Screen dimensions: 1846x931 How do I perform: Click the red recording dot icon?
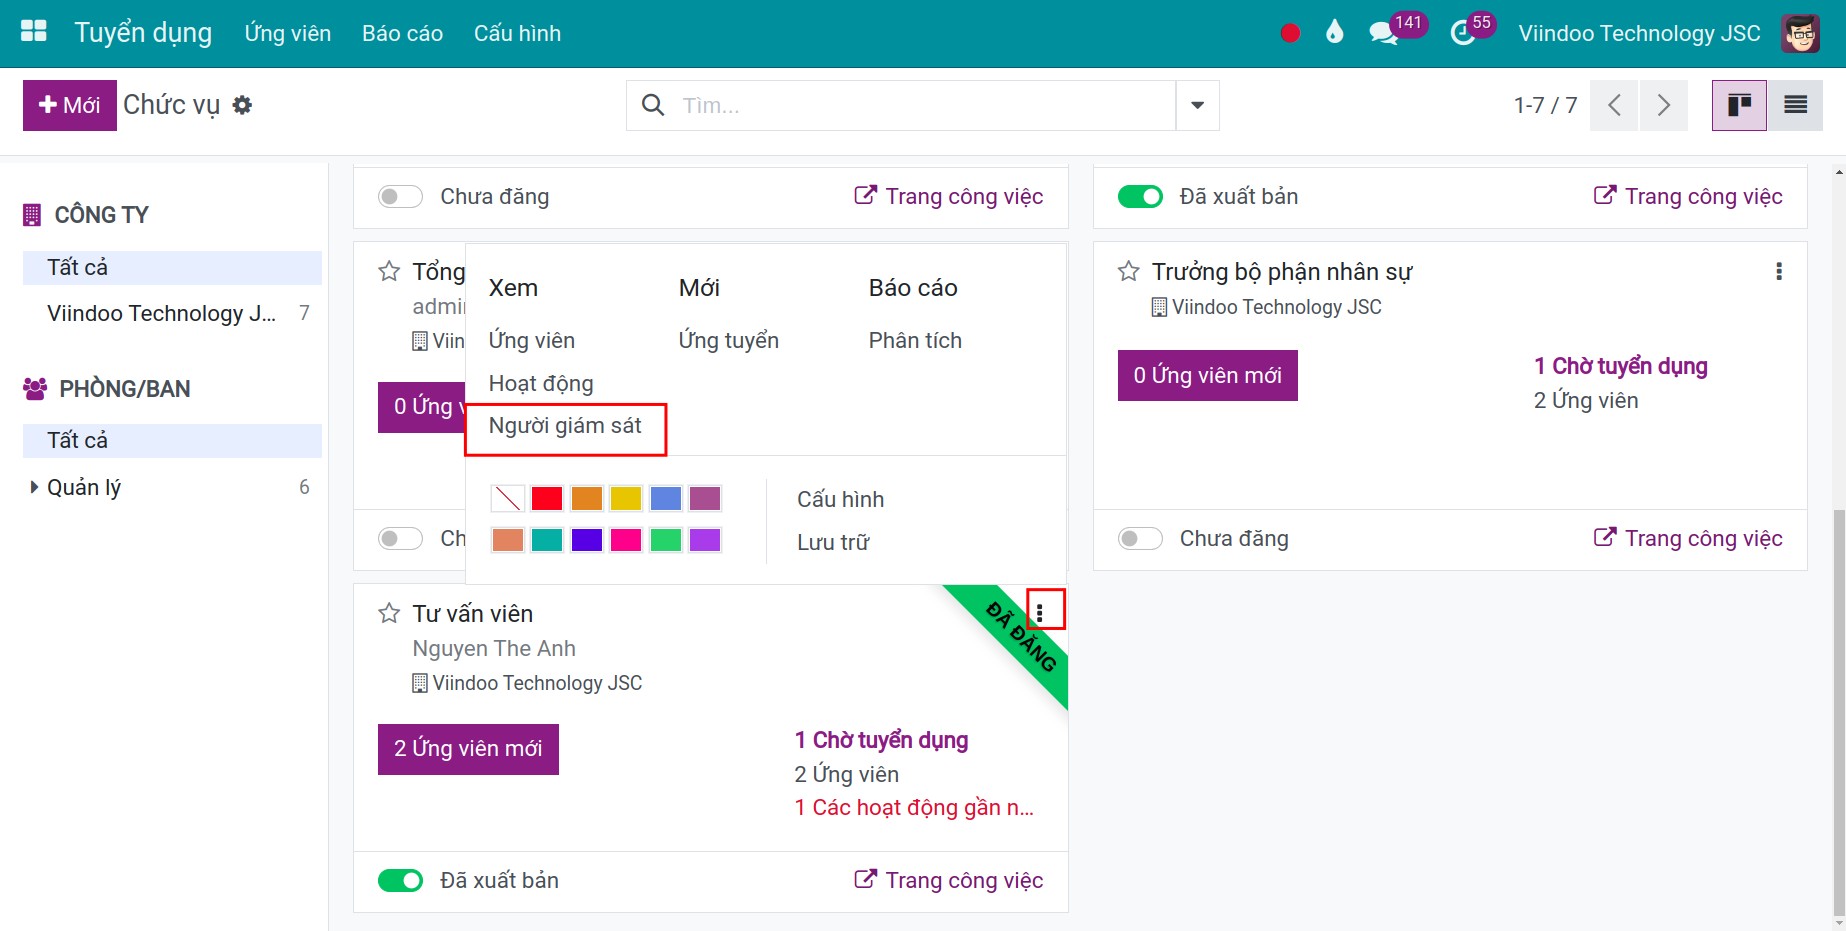pos(1290,33)
